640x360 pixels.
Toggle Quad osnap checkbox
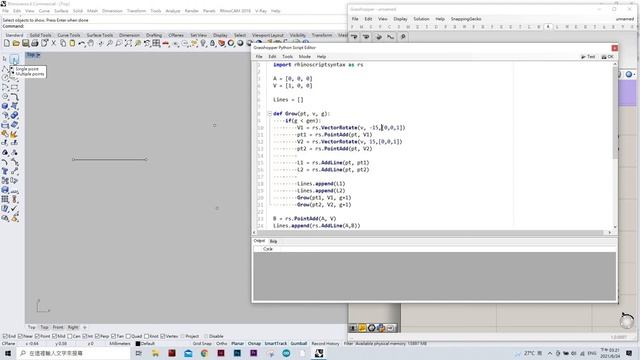128,336
